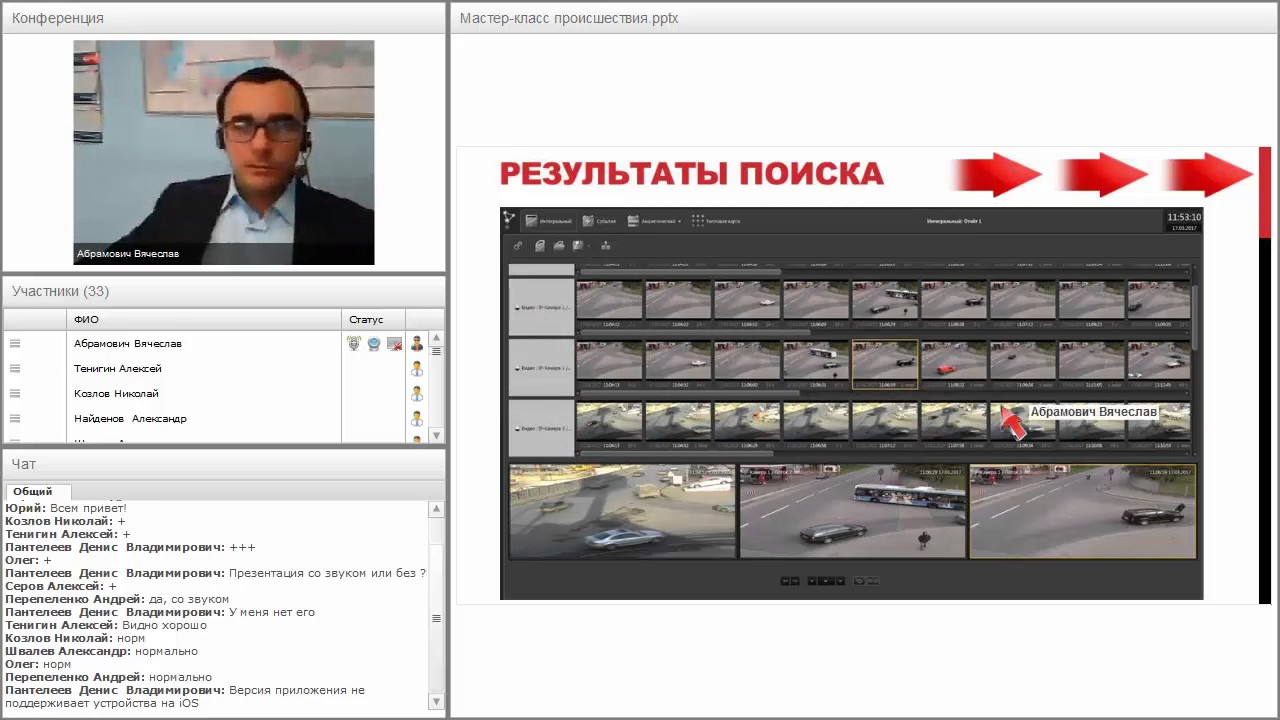The width and height of the screenshot is (1280, 720).
Task: Open the Аналитический dropdown in the slide toolbar
Action: pyautogui.click(x=654, y=220)
